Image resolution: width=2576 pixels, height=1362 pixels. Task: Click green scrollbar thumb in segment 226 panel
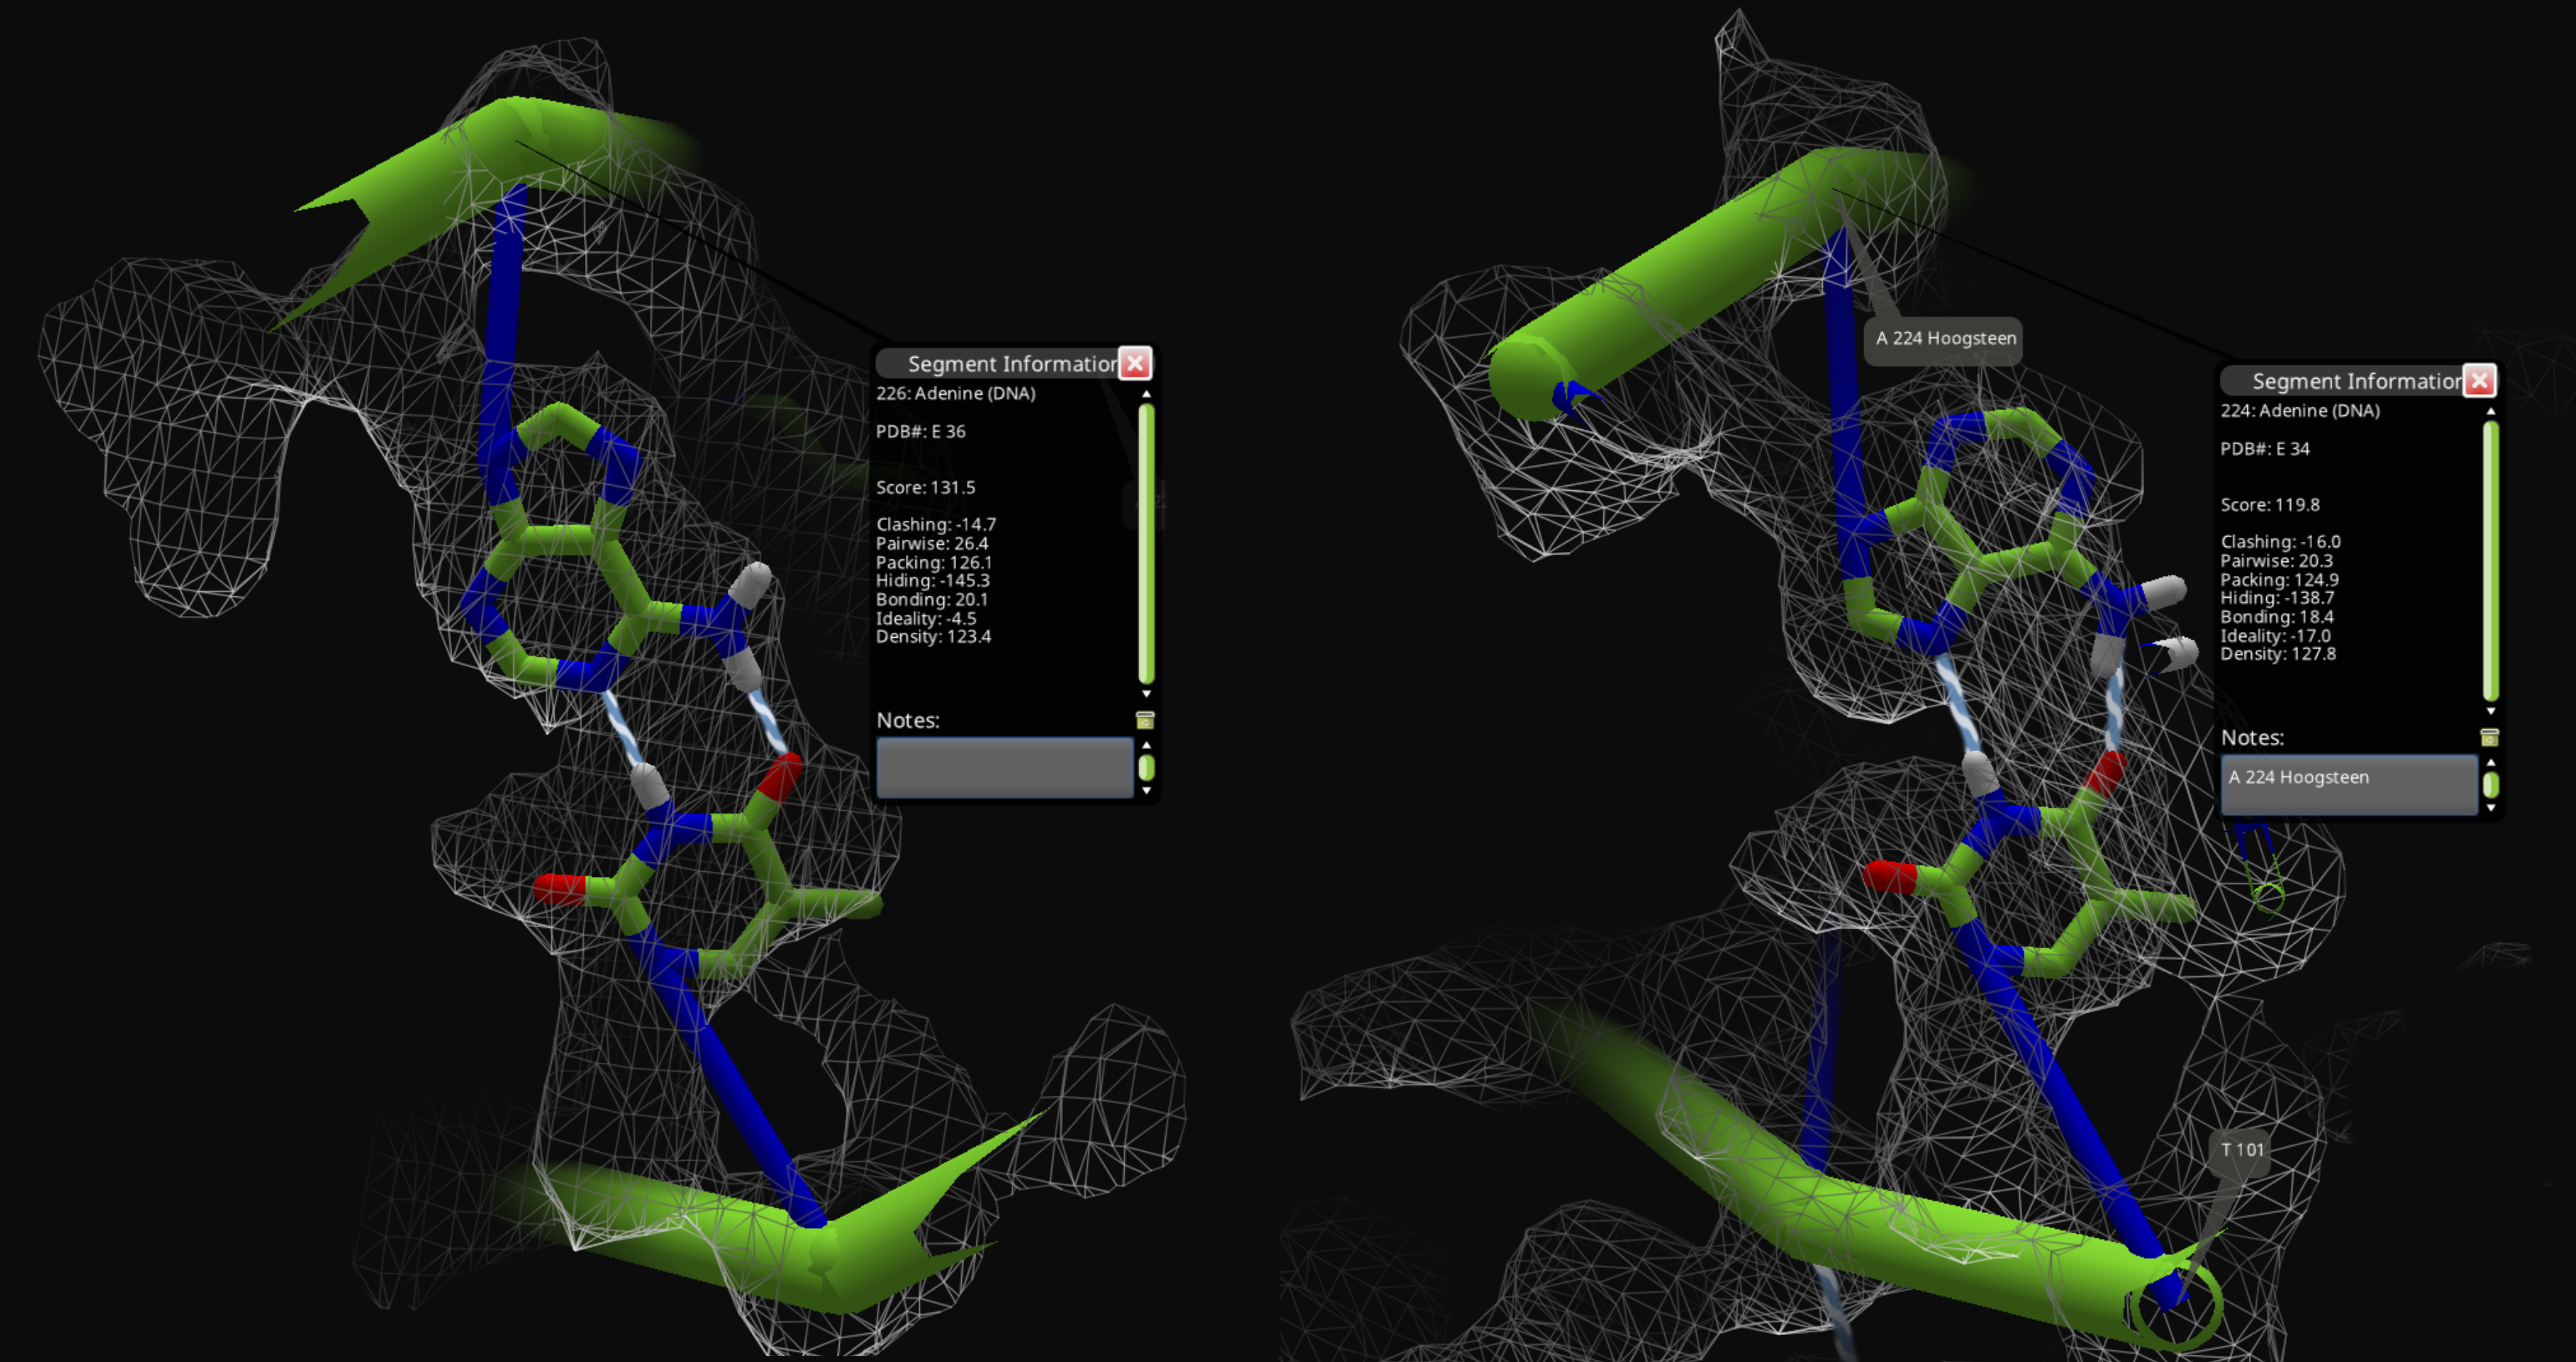(1146, 543)
